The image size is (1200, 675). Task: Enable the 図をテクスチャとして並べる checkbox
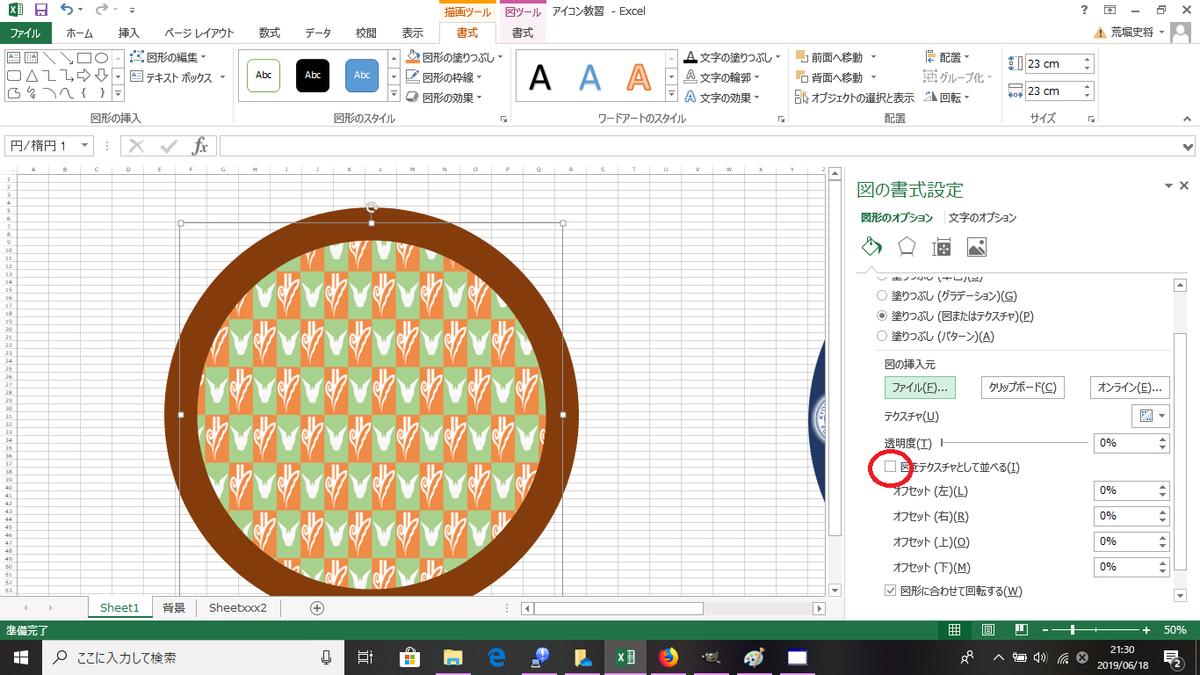890,466
